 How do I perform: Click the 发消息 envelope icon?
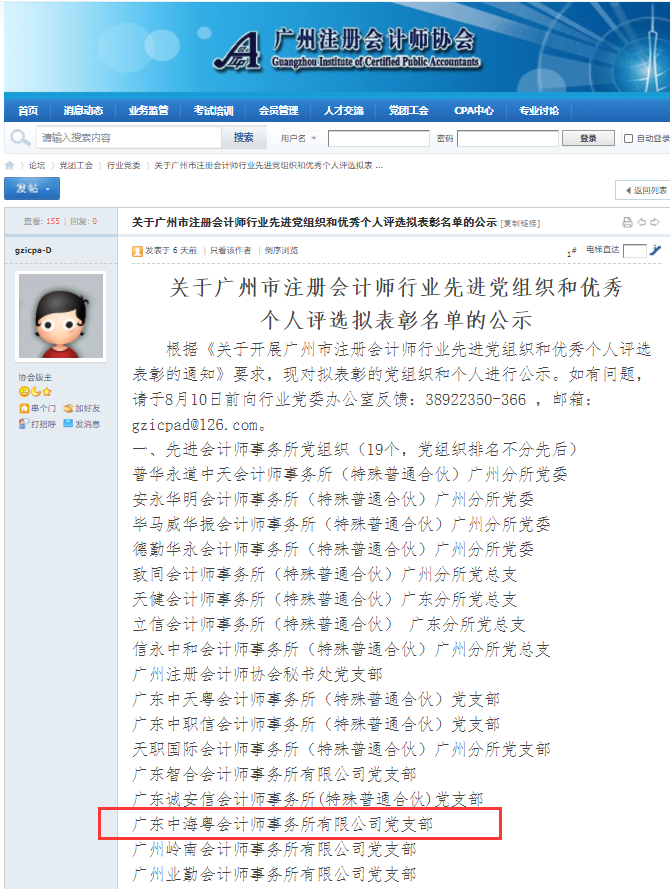(68, 424)
